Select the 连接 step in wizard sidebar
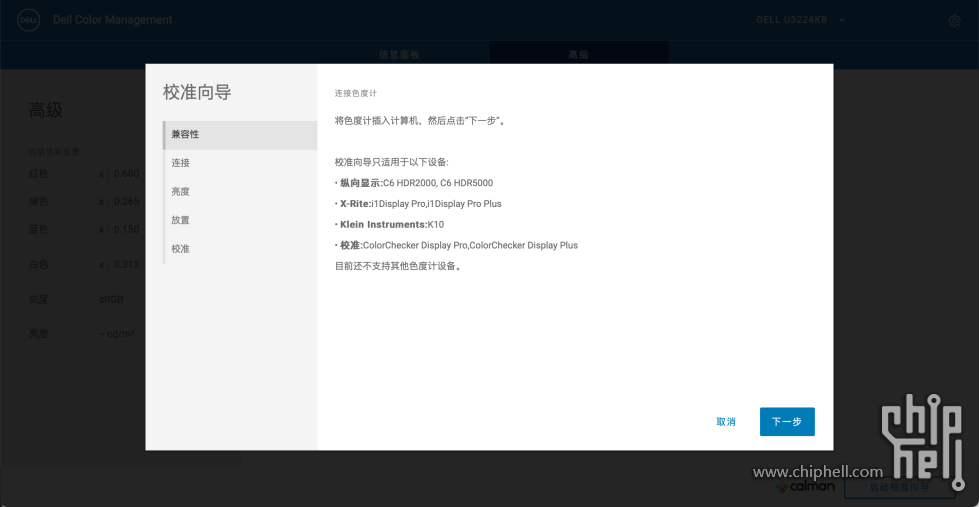This screenshot has width=979, height=507. [x=240, y=163]
